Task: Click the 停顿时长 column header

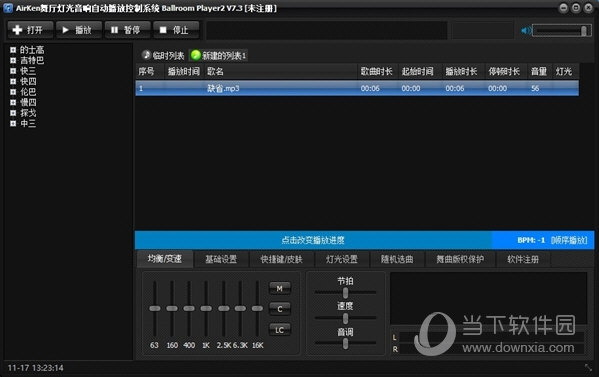Action: pyautogui.click(x=505, y=71)
